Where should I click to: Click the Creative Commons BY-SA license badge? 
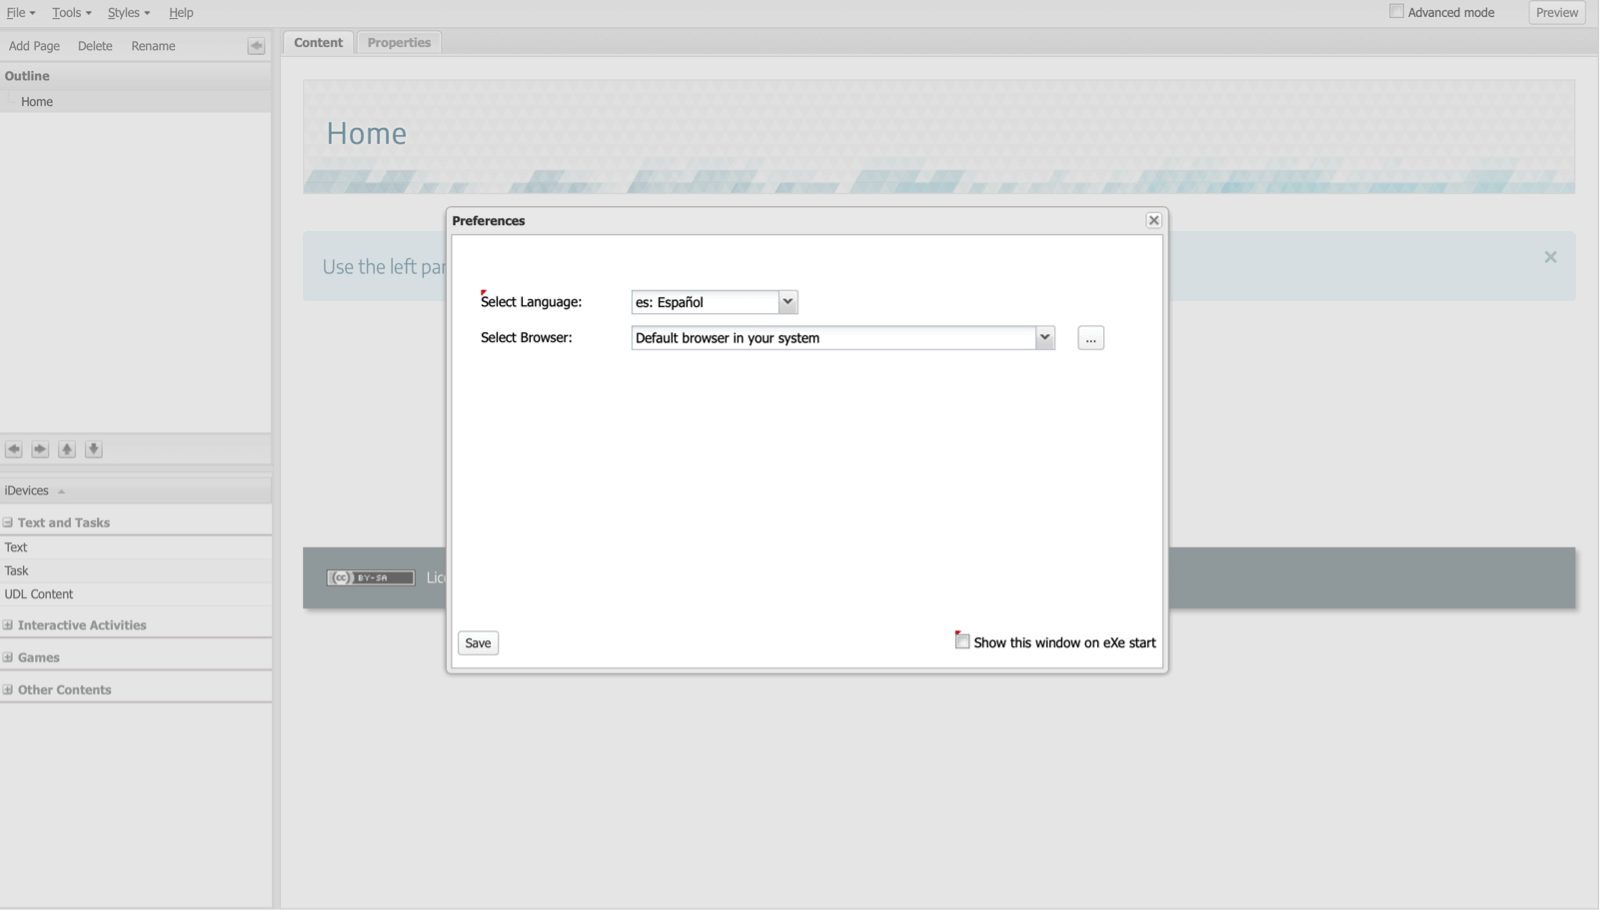coord(370,578)
